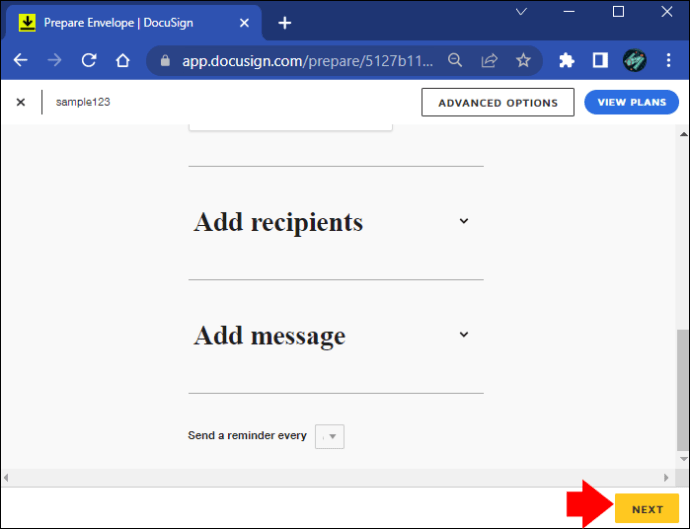Open the browser extensions puzzle icon
Viewport: 690px width, 529px height.
[566, 60]
